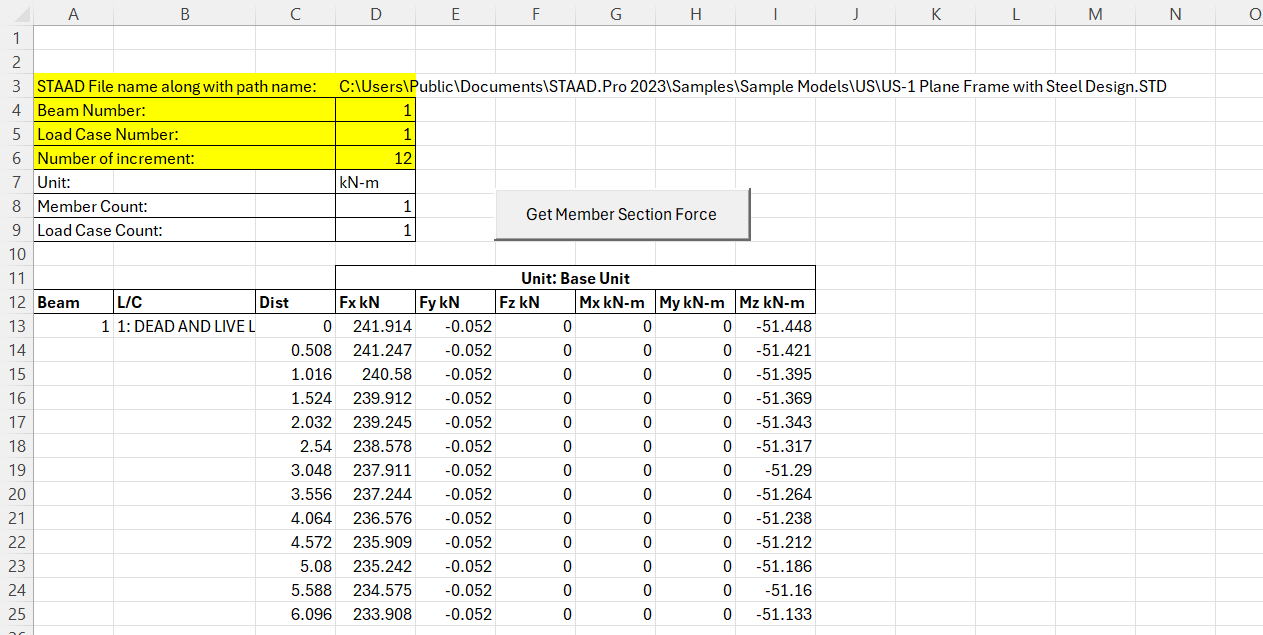Click the 'Load Case Number:' label cell
Viewport: 1263px width, 635px height.
pyautogui.click(x=185, y=134)
